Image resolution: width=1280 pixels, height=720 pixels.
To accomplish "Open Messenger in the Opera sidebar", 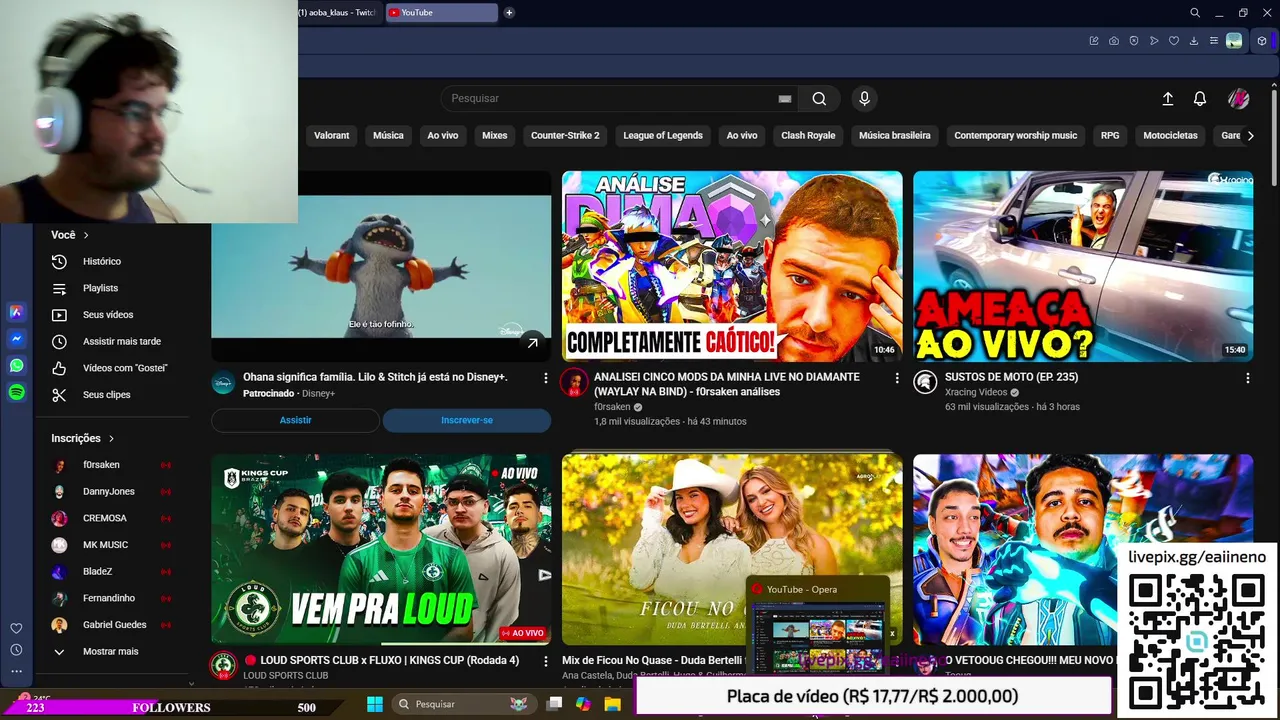I will click(x=16, y=339).
